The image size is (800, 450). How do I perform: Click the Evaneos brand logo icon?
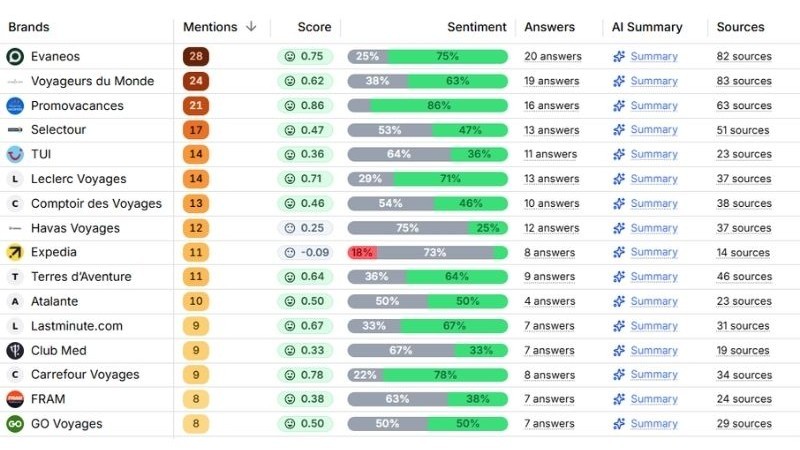15,56
